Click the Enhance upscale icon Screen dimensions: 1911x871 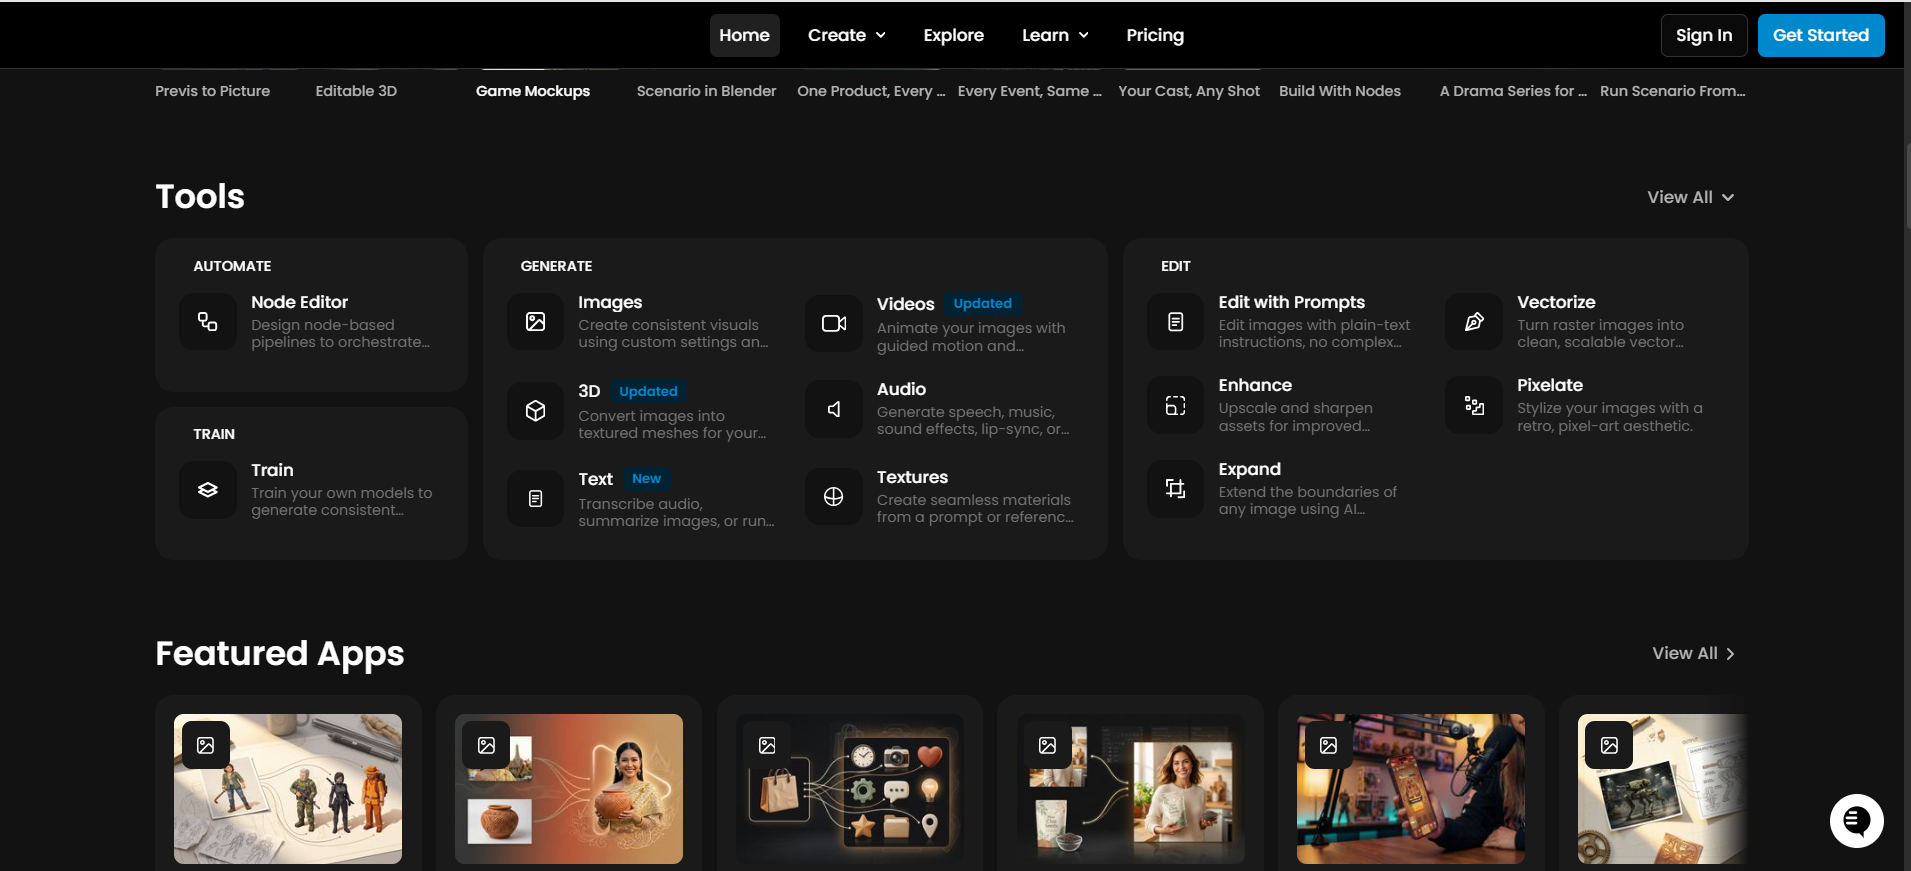1176,405
